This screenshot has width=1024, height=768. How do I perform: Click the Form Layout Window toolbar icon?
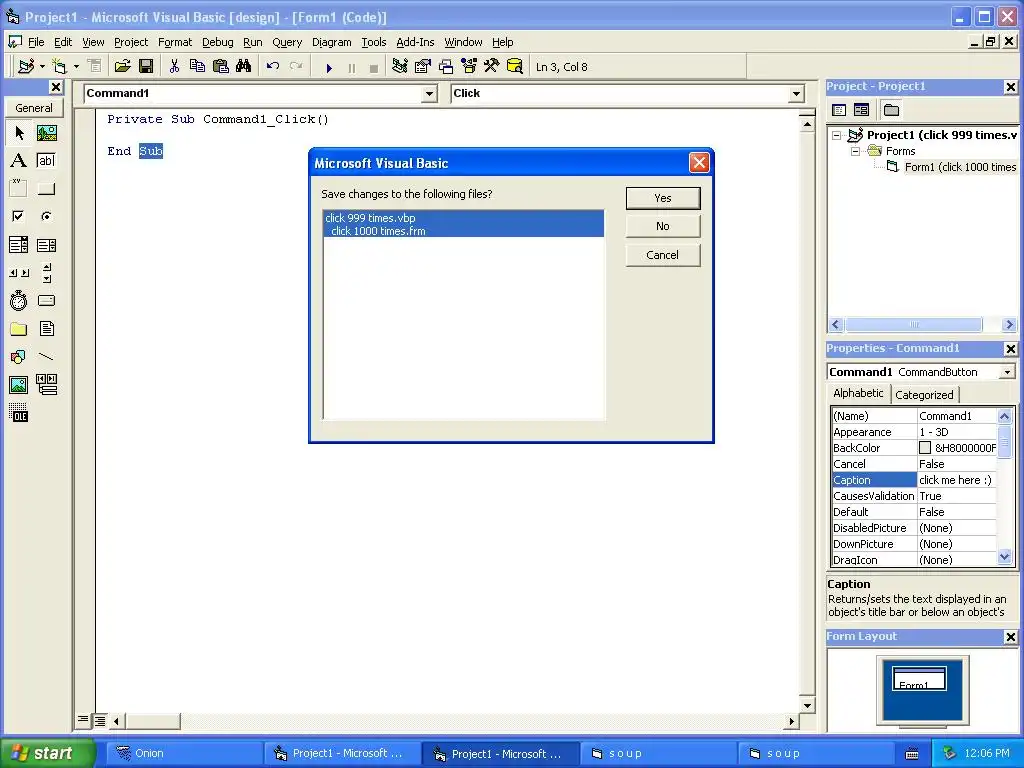click(x=446, y=67)
